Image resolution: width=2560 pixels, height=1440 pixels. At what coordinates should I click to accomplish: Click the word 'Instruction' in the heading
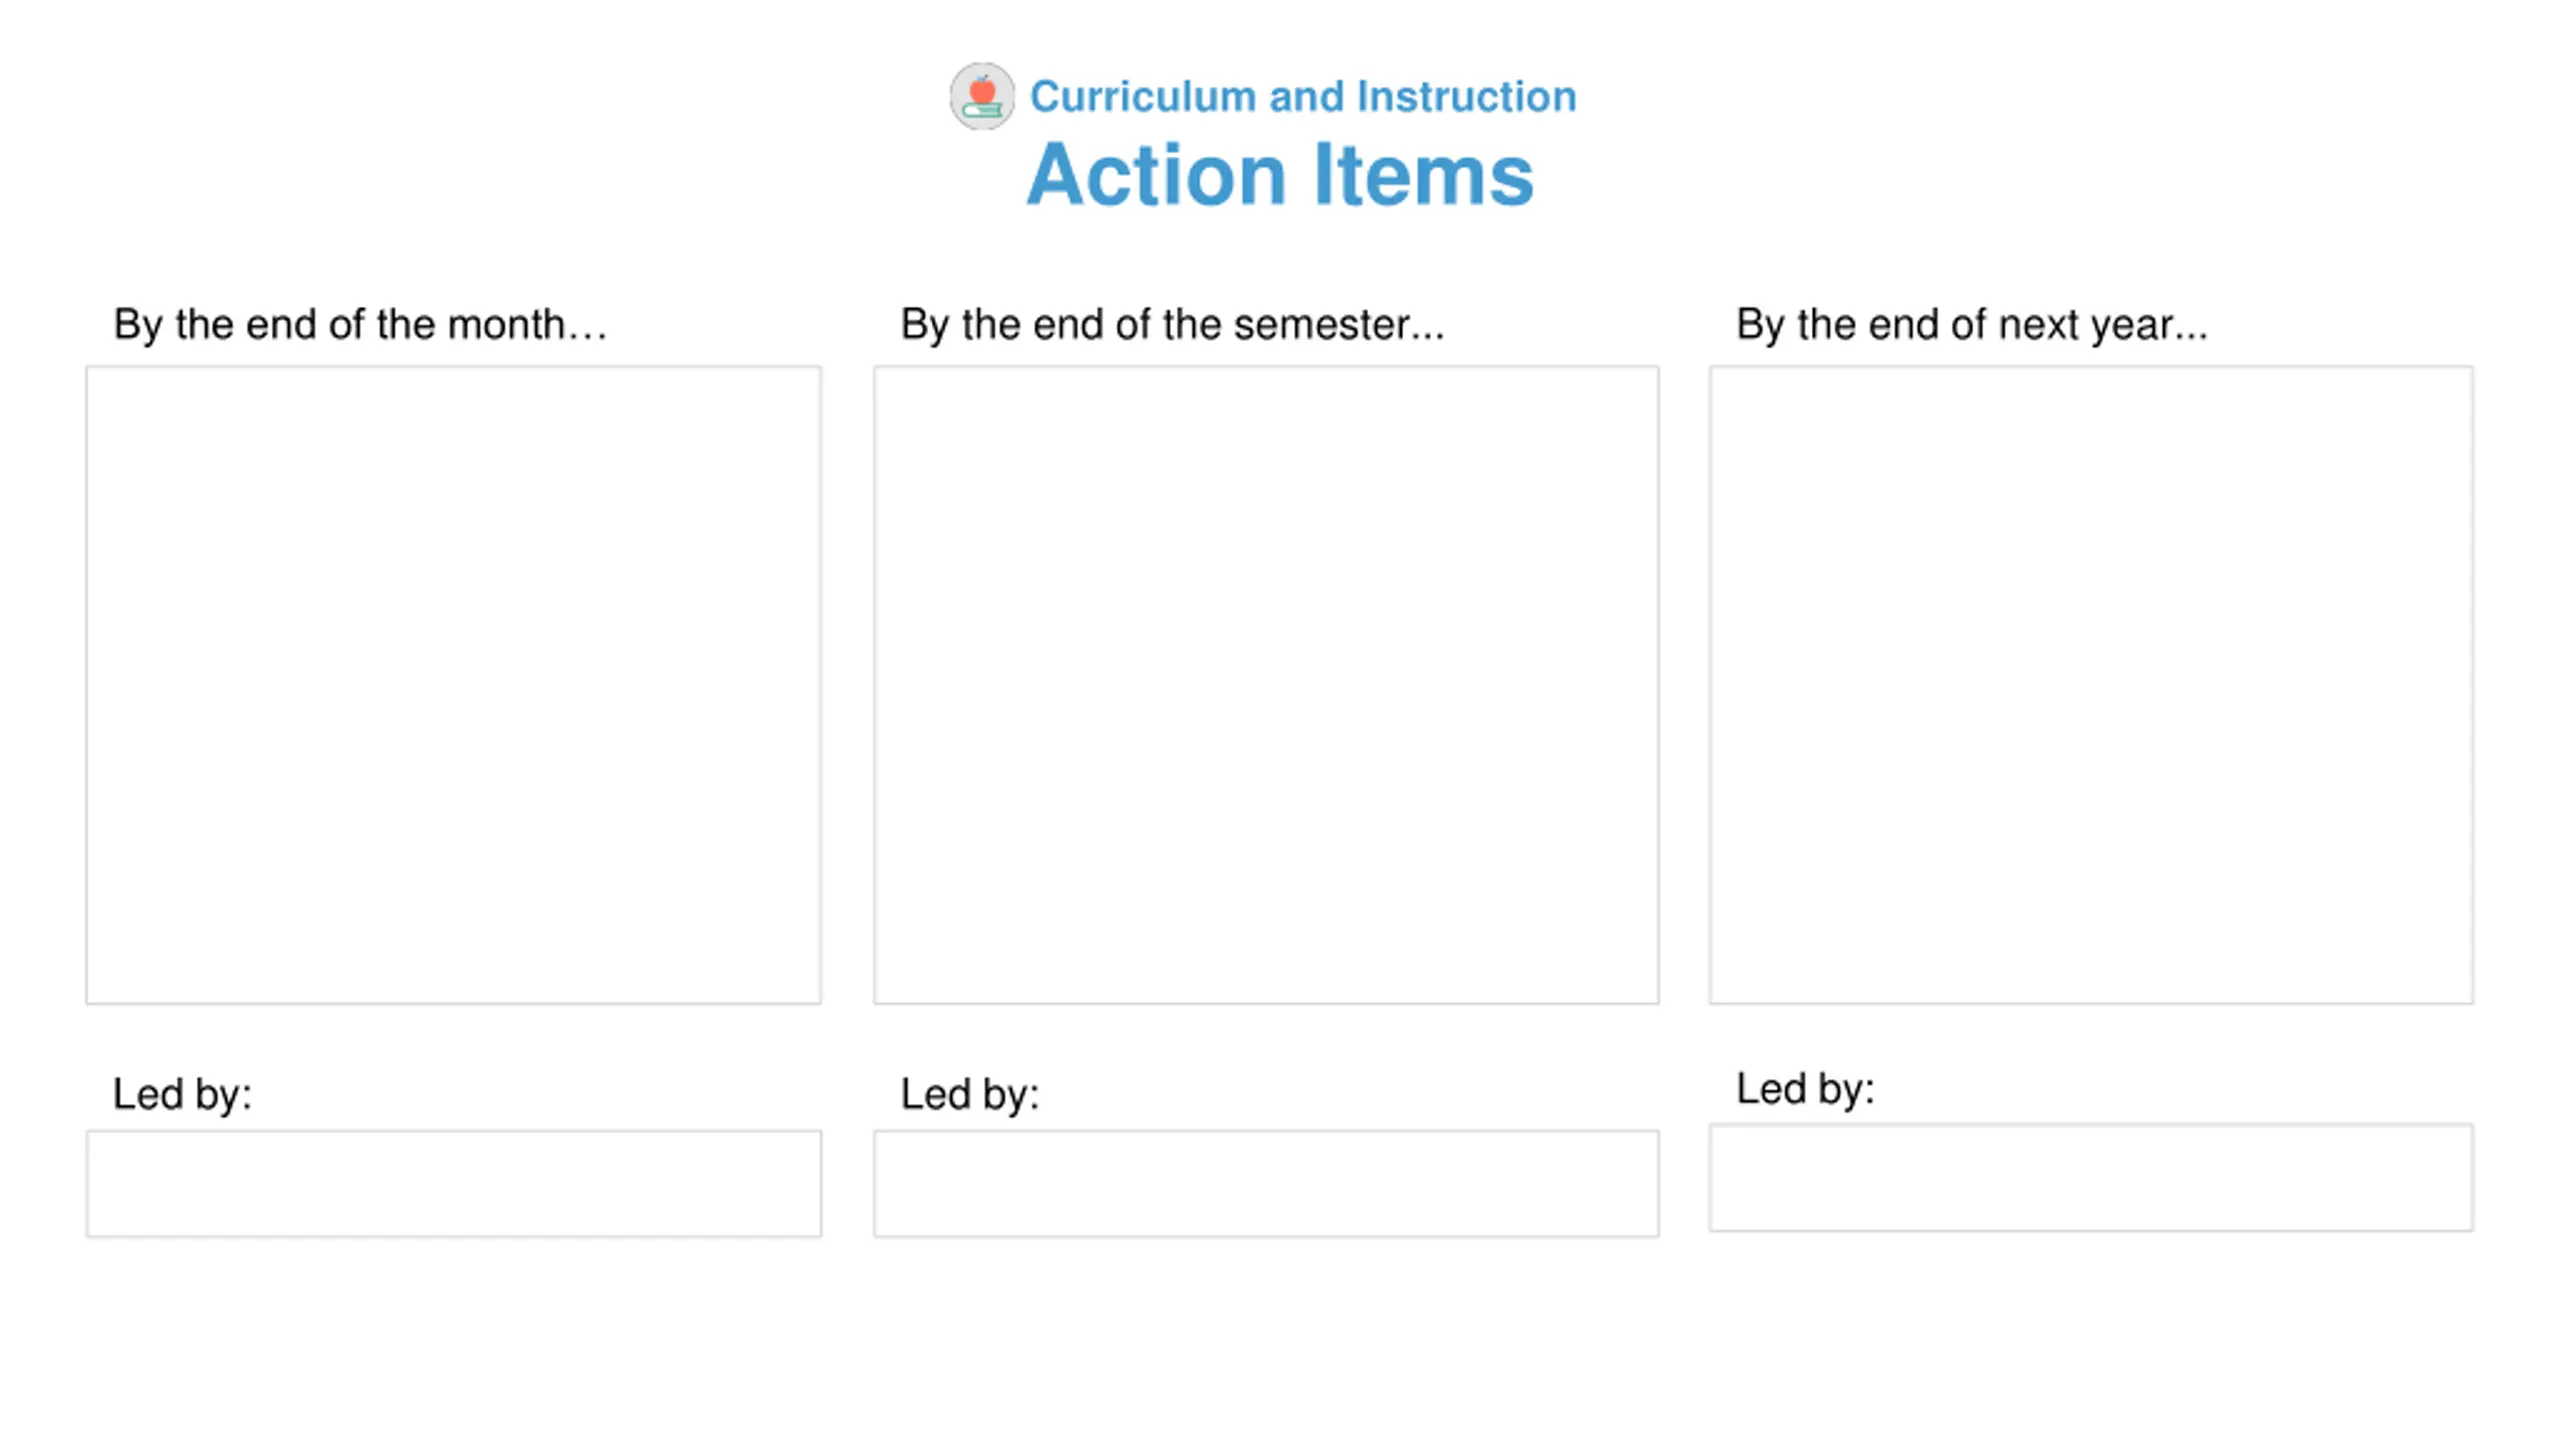(1466, 97)
